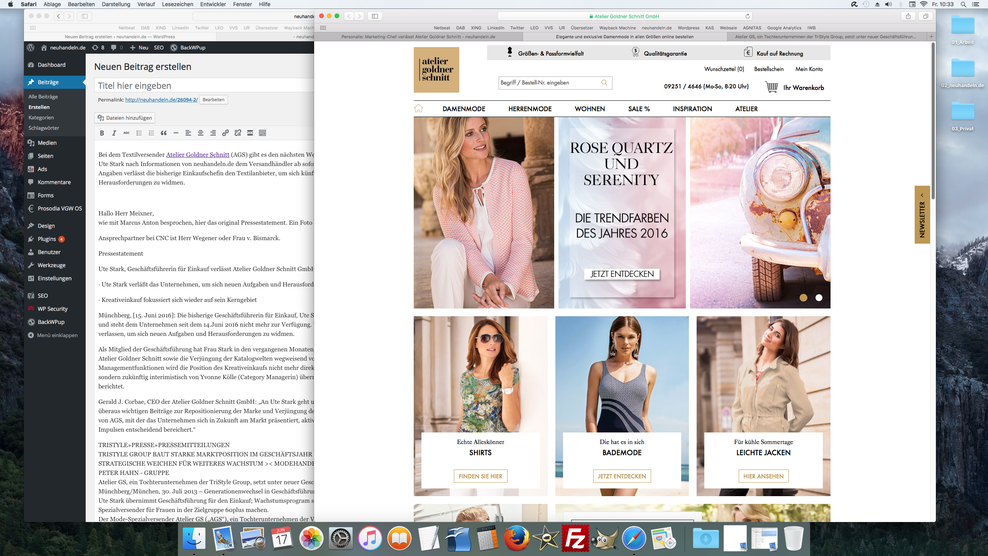
Task: Open HERRENMODE category in shop menu
Action: [x=530, y=108]
